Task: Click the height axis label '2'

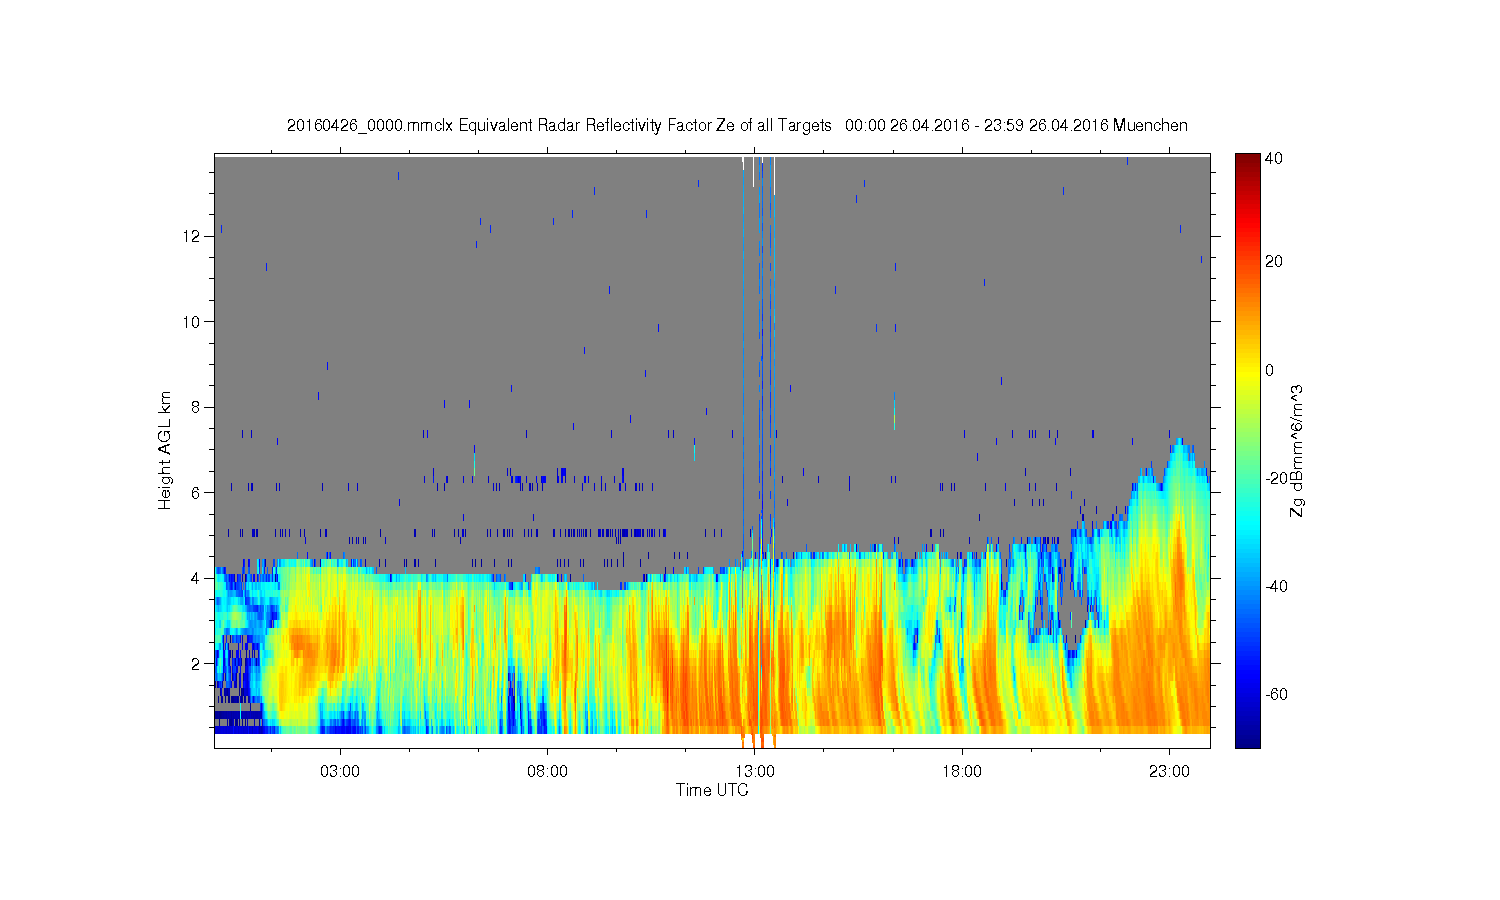Action: coord(196,663)
